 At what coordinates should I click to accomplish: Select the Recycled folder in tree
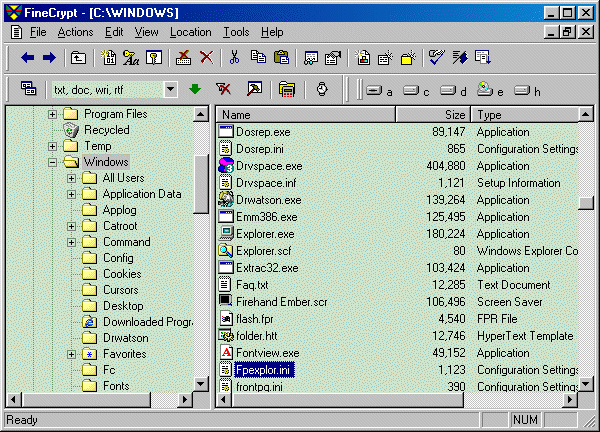(x=107, y=130)
